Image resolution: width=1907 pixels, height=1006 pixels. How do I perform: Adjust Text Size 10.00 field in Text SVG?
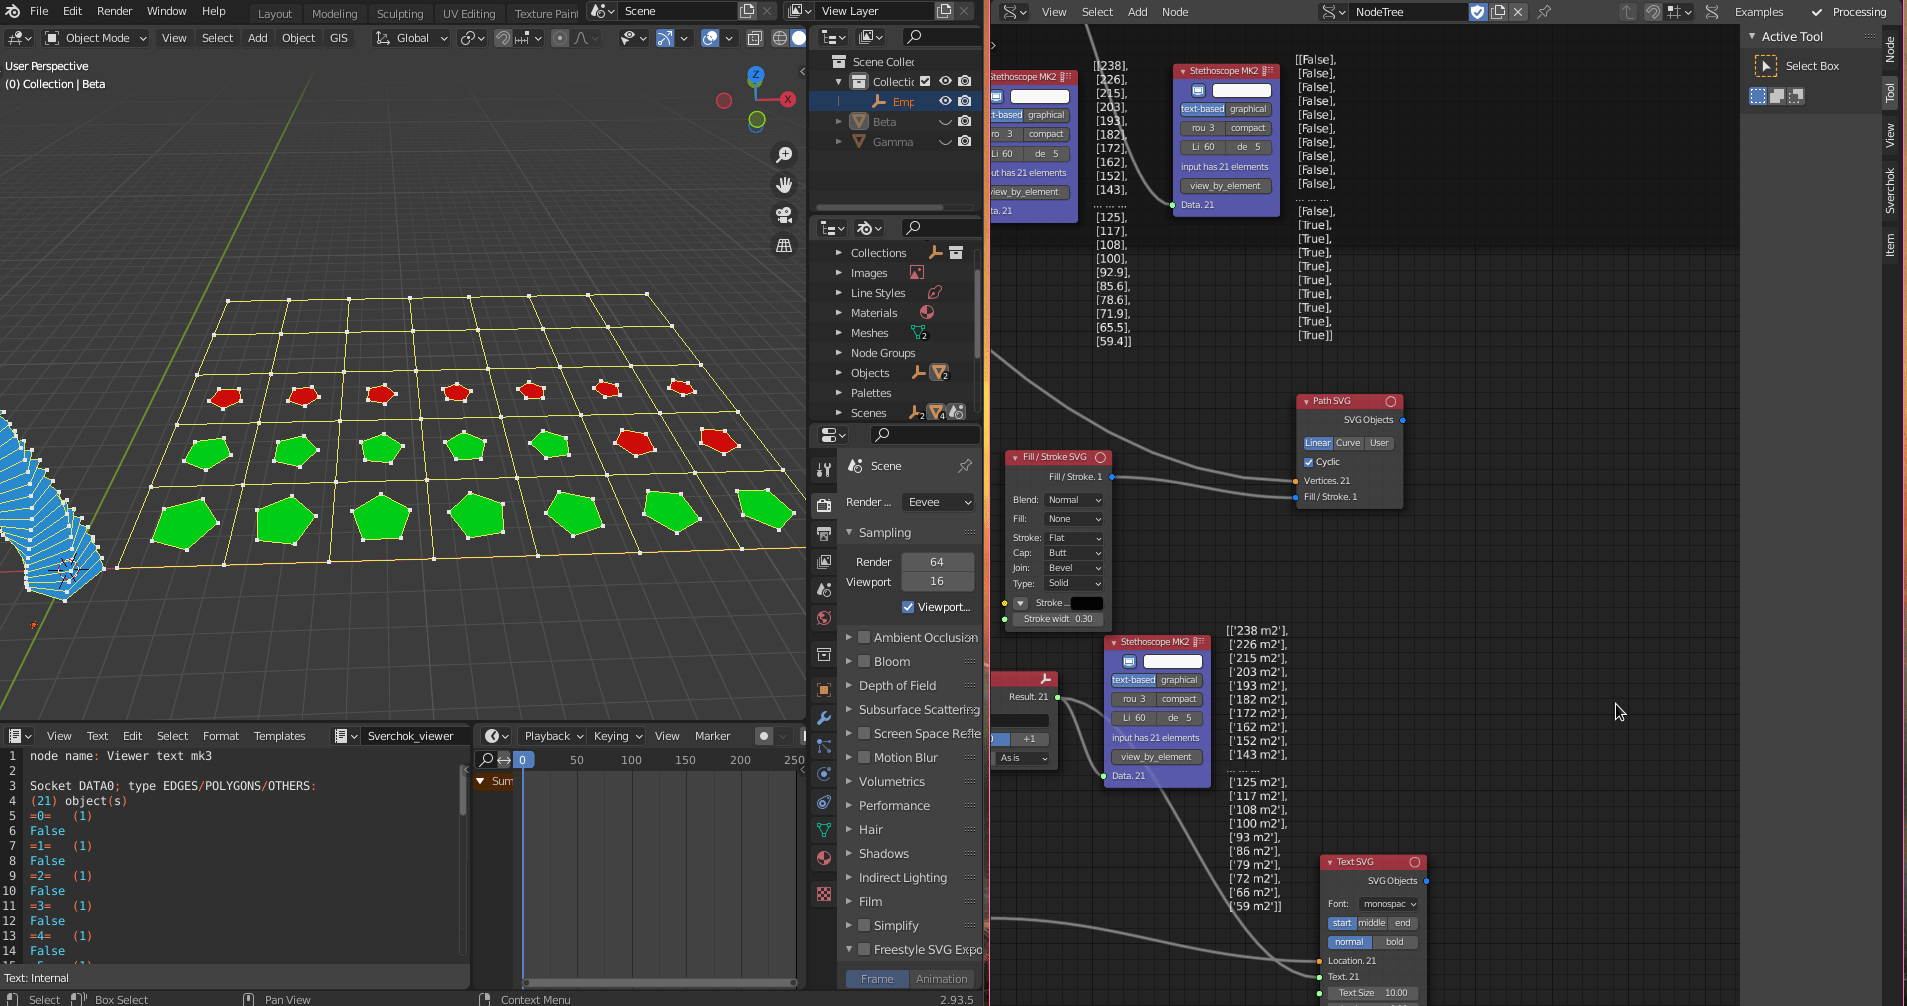[1372, 993]
